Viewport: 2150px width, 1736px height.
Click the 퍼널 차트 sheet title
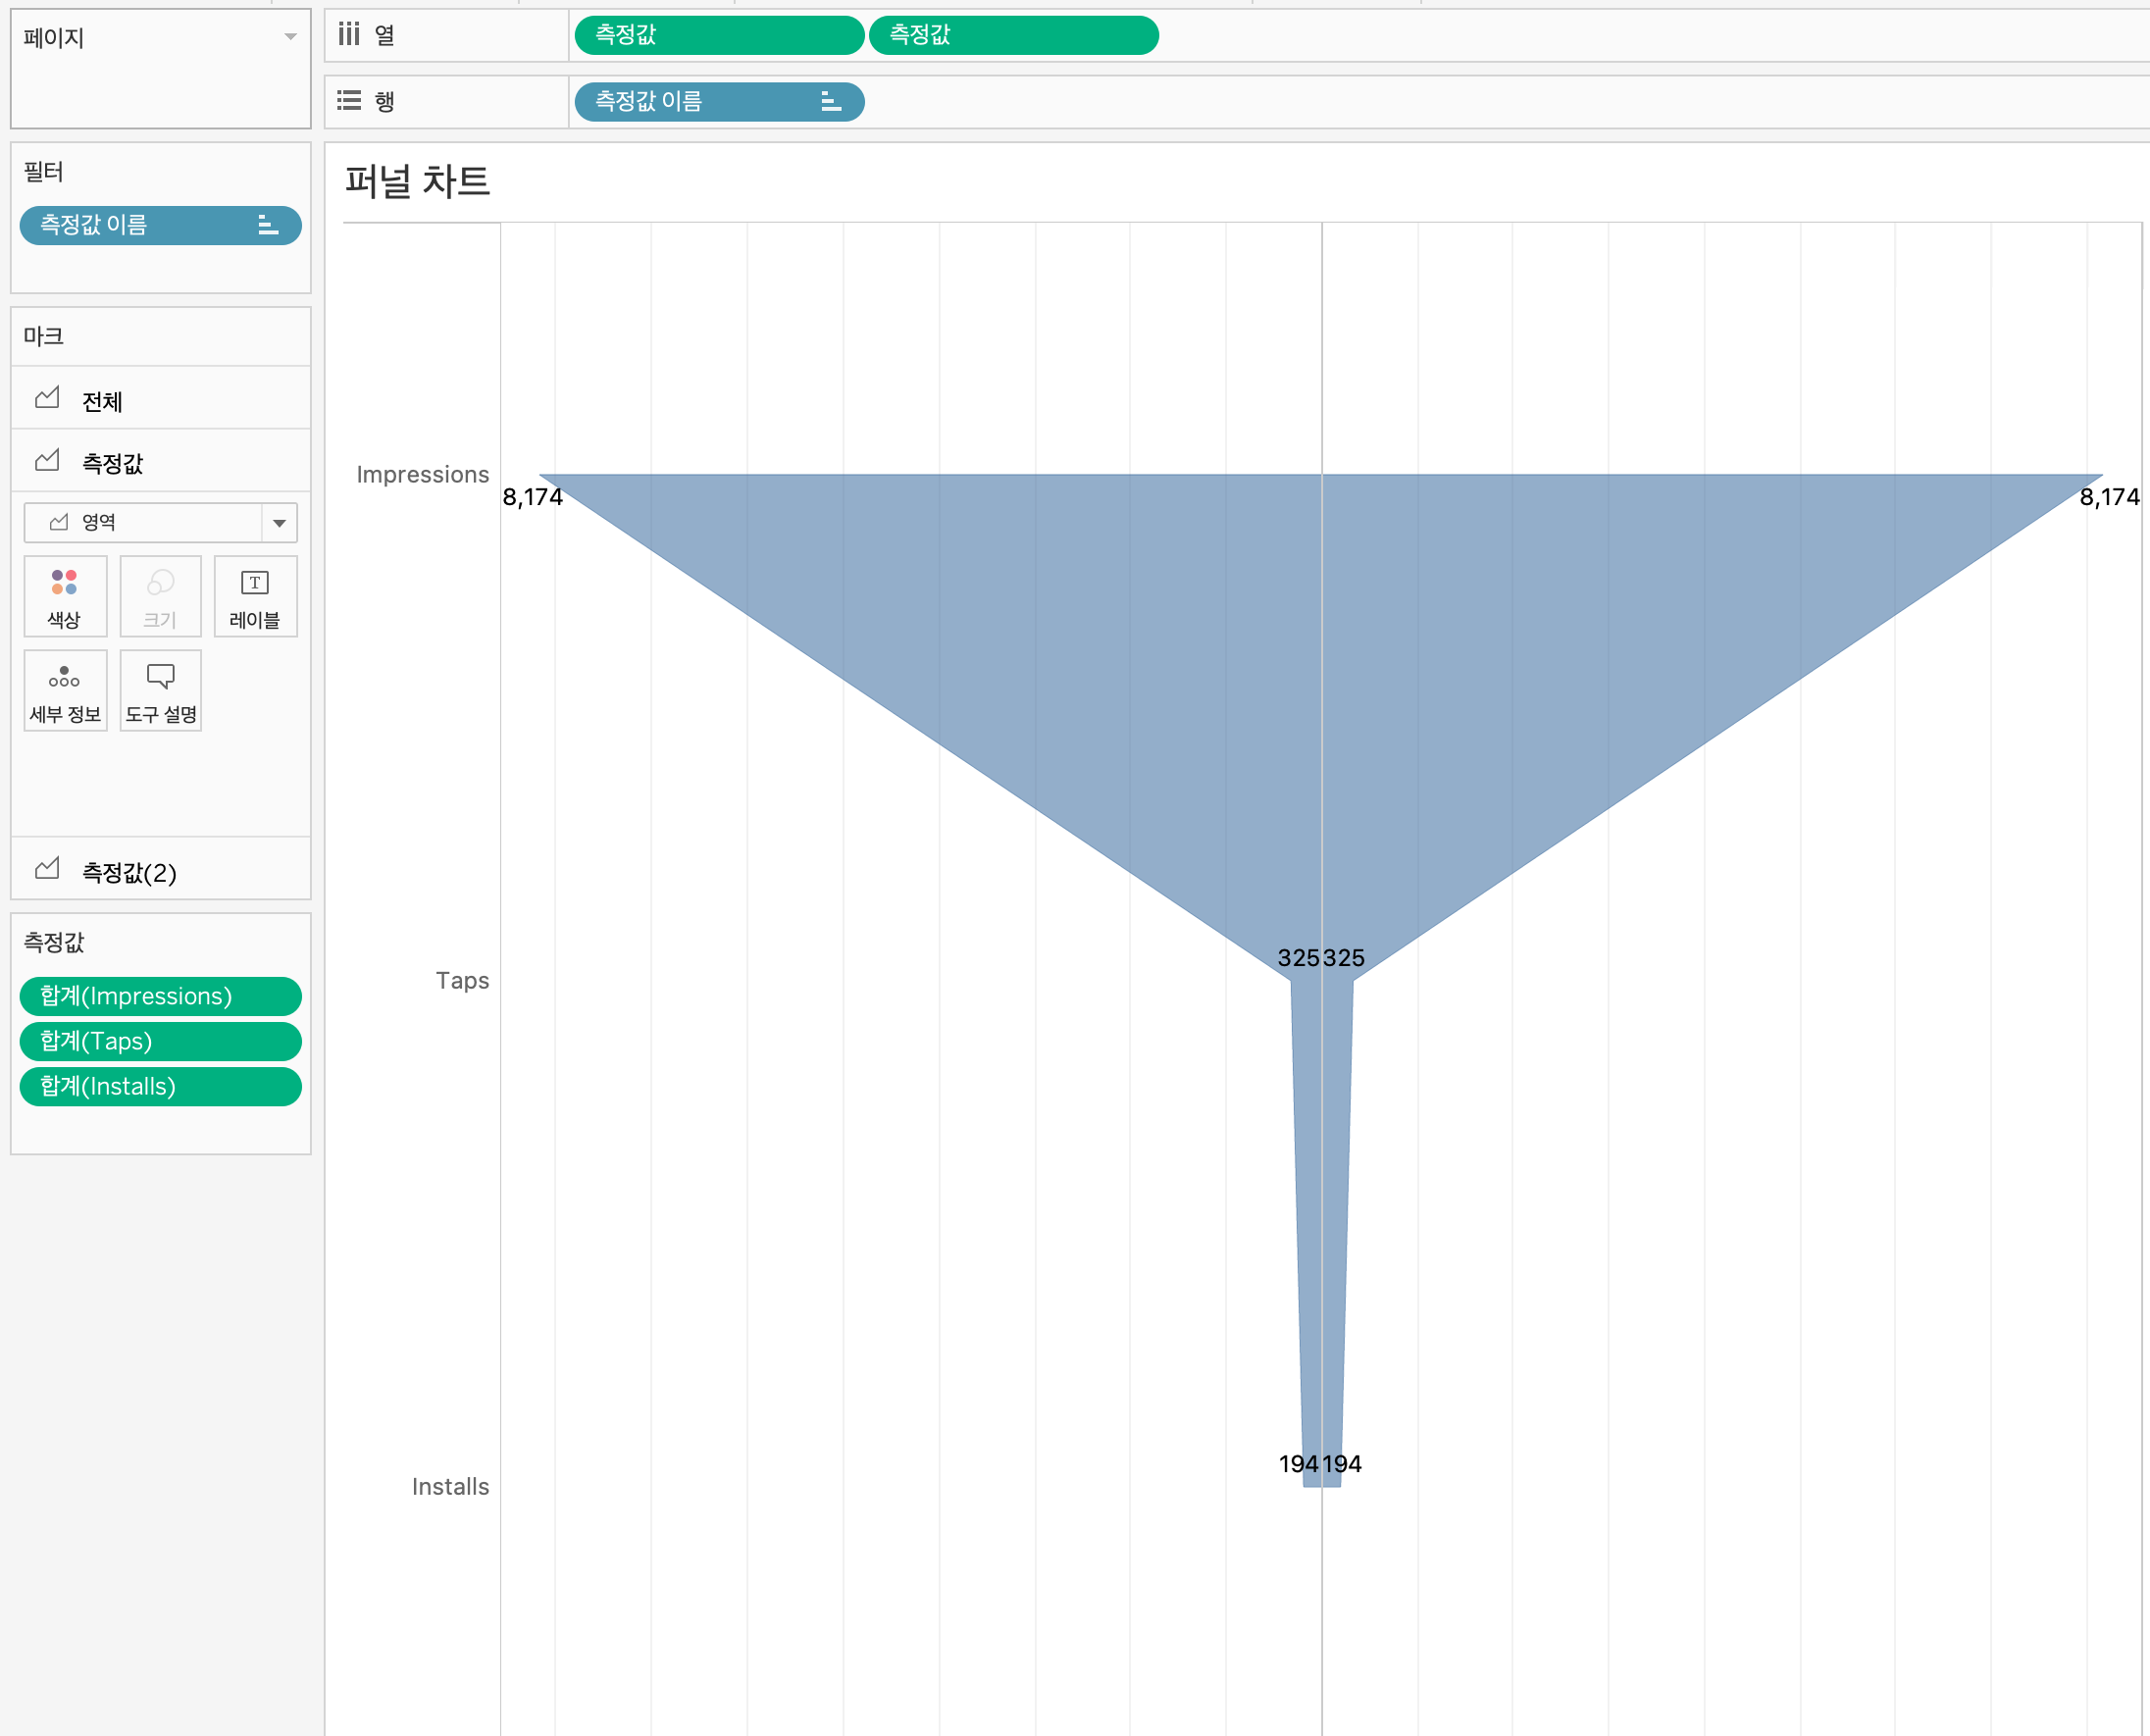(x=417, y=182)
